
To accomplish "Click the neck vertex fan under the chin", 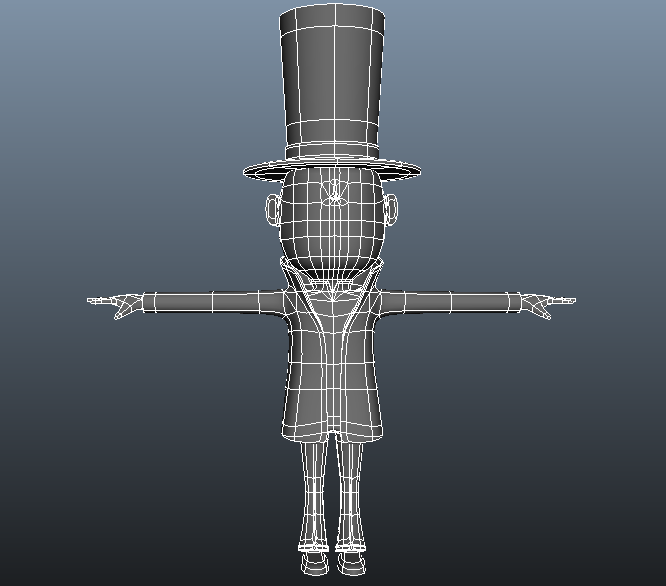I will click(x=333, y=290).
